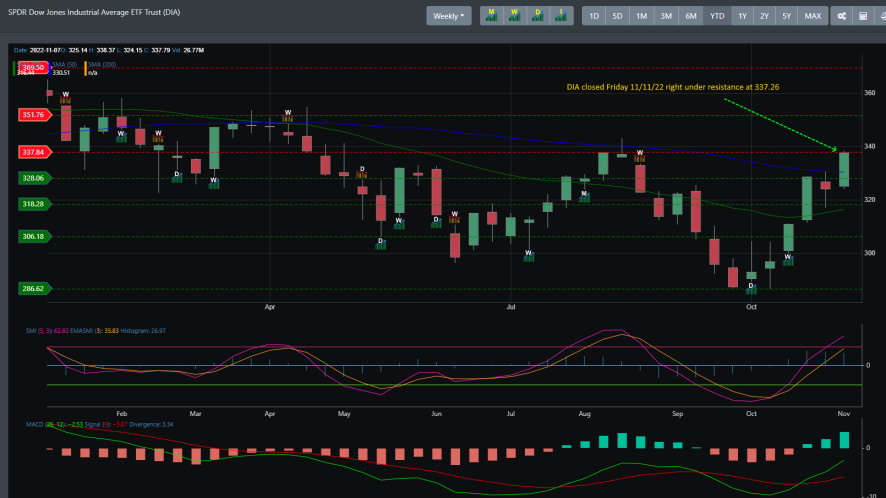Select the 5D time range
Image resolution: width=886 pixels, height=498 pixels.
(x=617, y=16)
